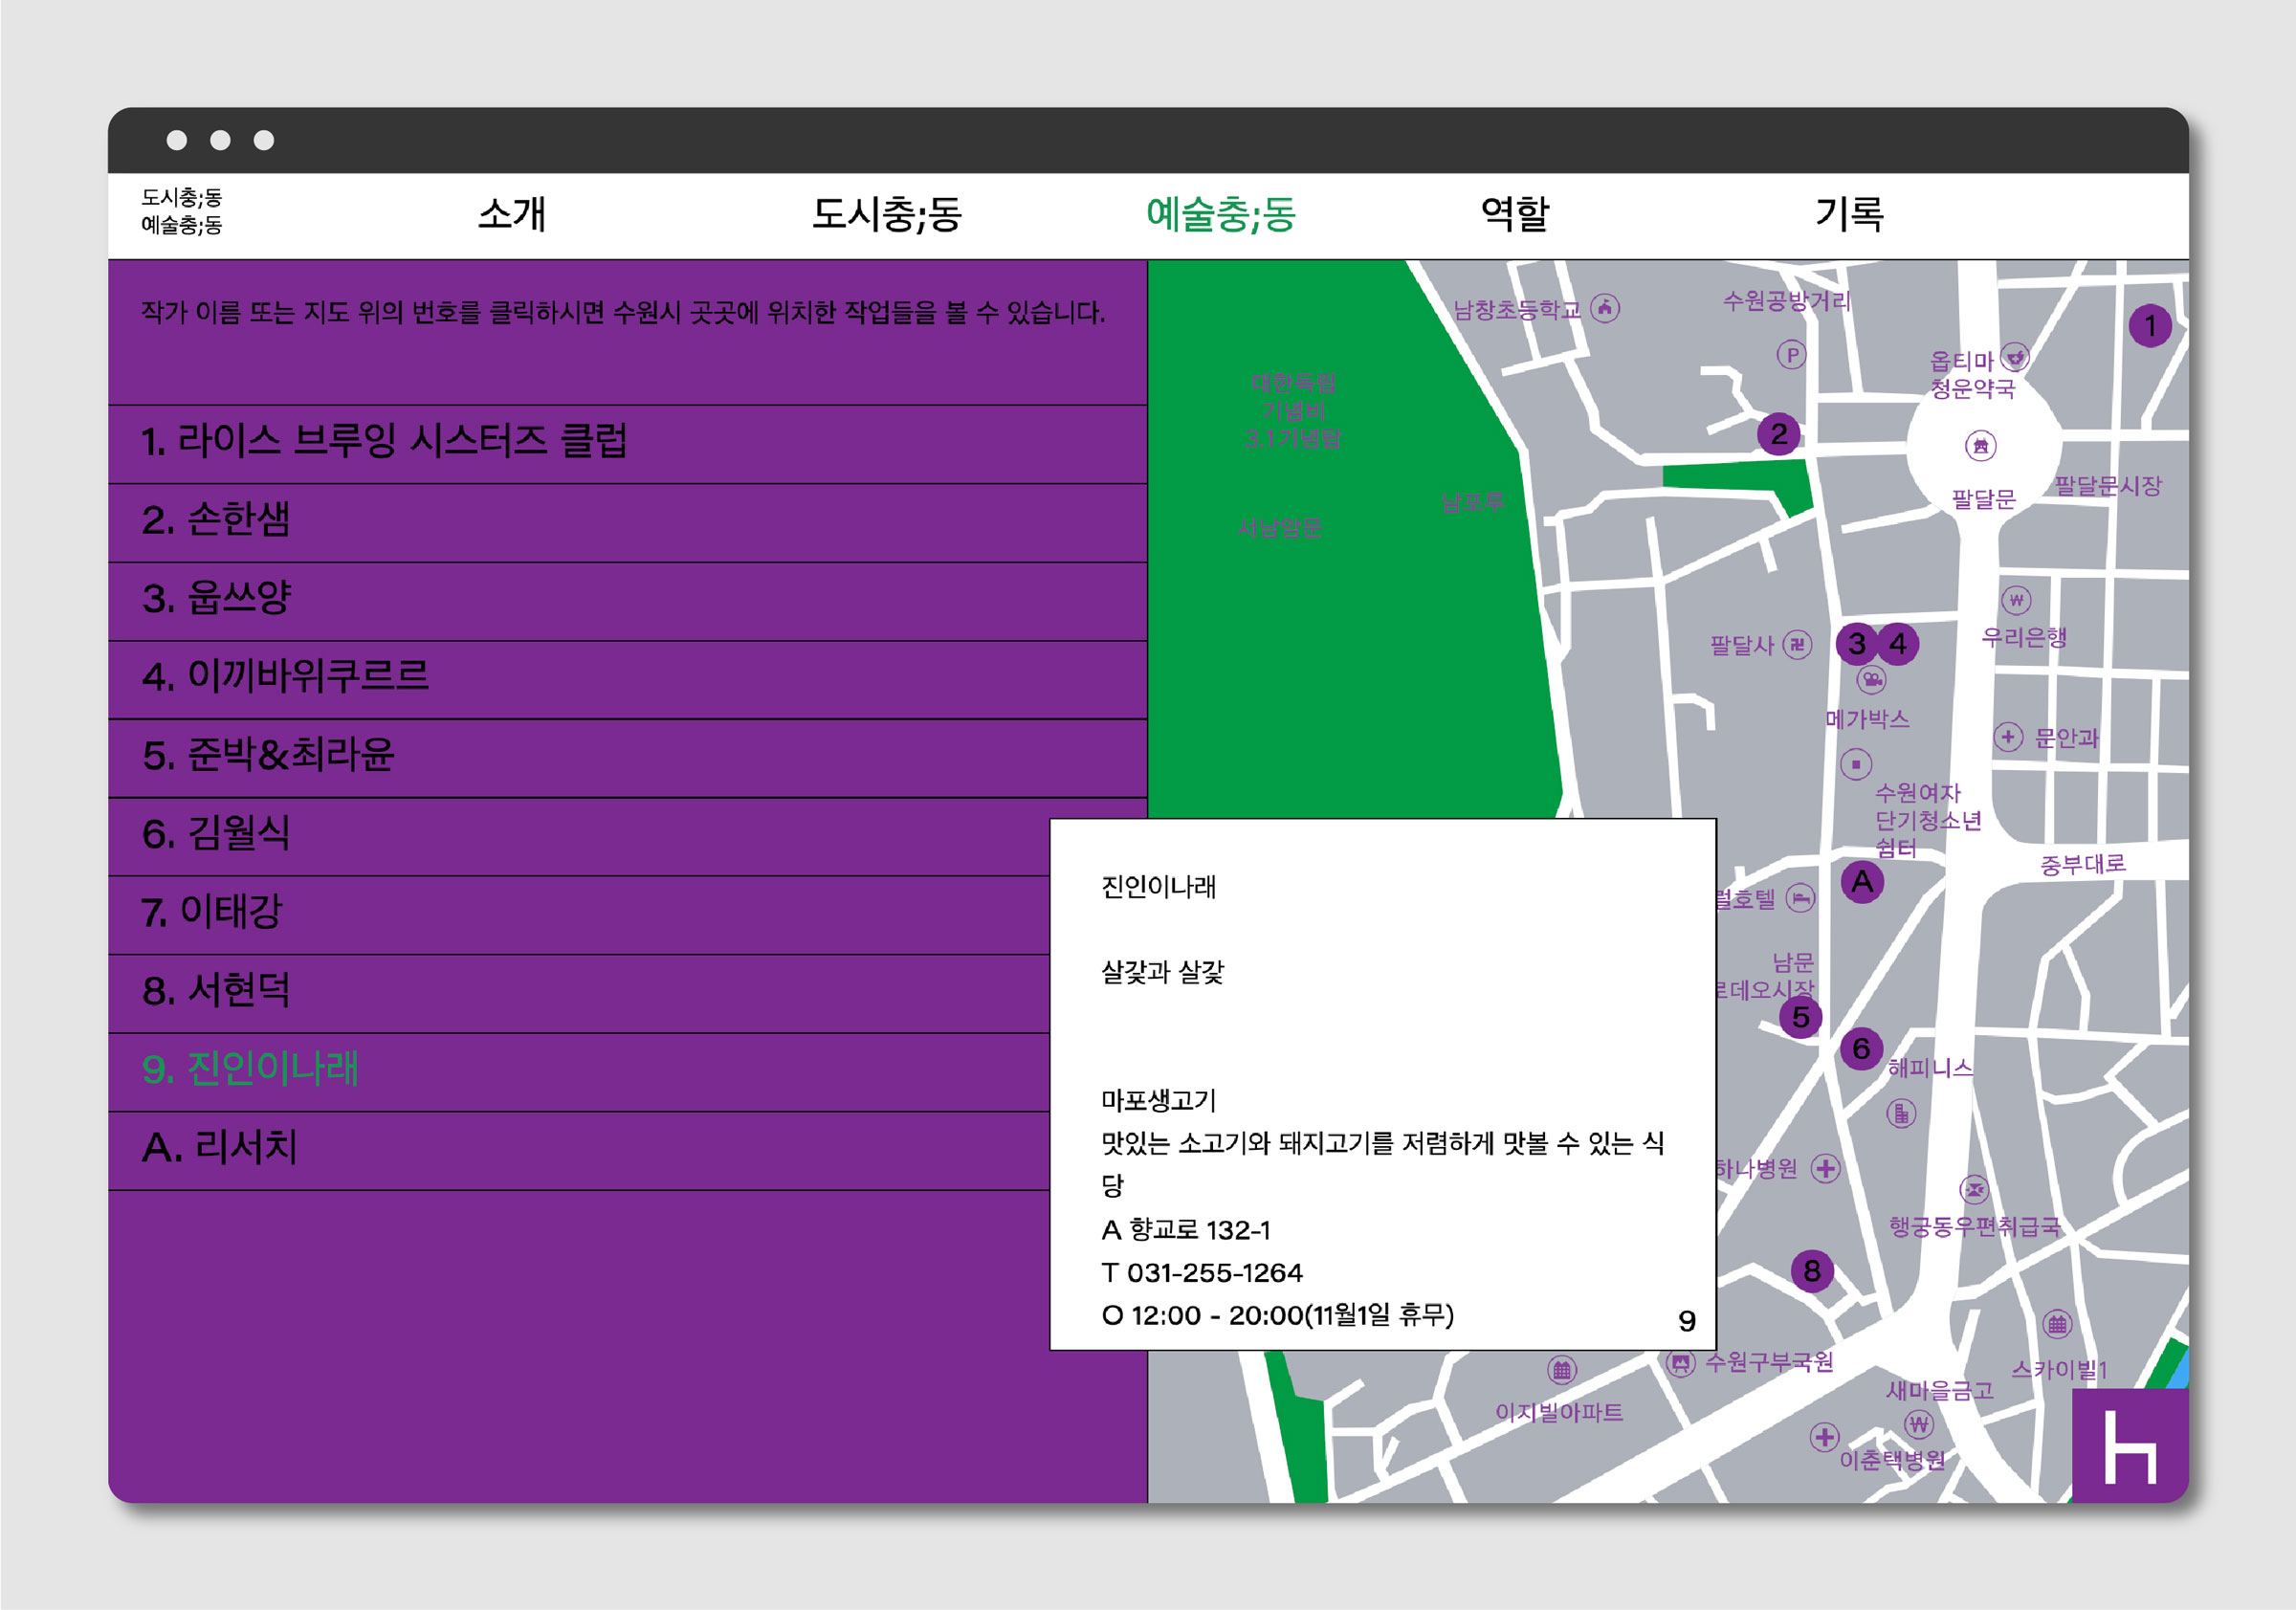
Task: Open the 역할 menu
Action: (1515, 214)
